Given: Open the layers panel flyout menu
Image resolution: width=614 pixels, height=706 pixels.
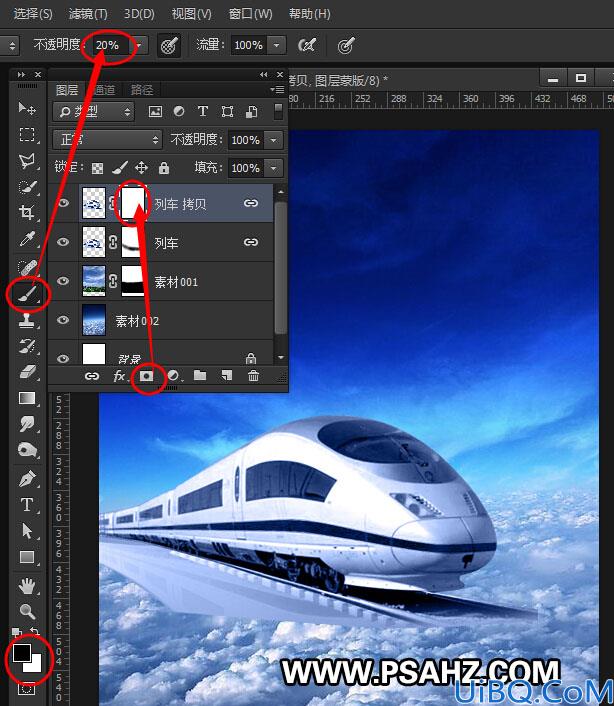Looking at the screenshot, I should [x=277, y=90].
